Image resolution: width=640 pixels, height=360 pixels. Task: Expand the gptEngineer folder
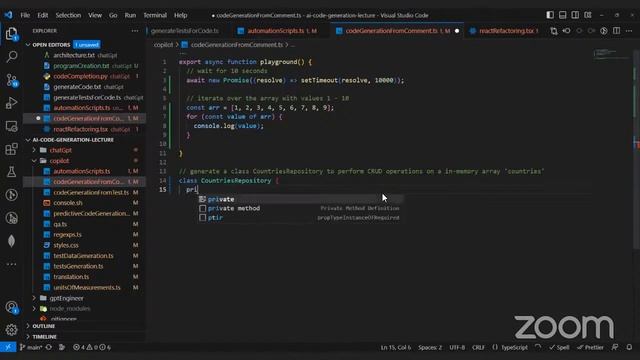point(66,298)
